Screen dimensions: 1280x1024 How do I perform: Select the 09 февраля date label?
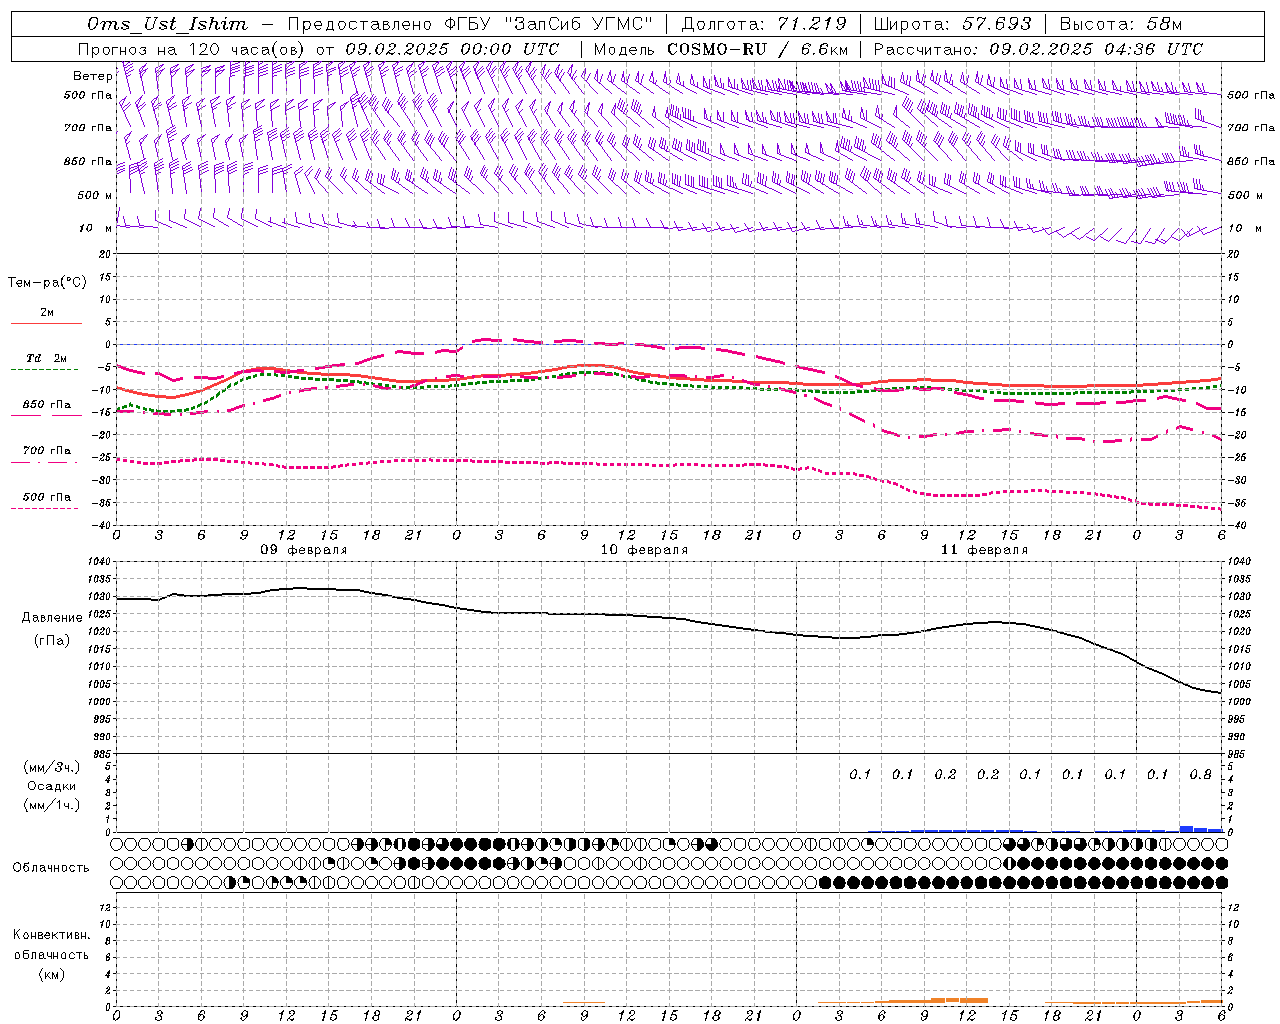[304, 550]
